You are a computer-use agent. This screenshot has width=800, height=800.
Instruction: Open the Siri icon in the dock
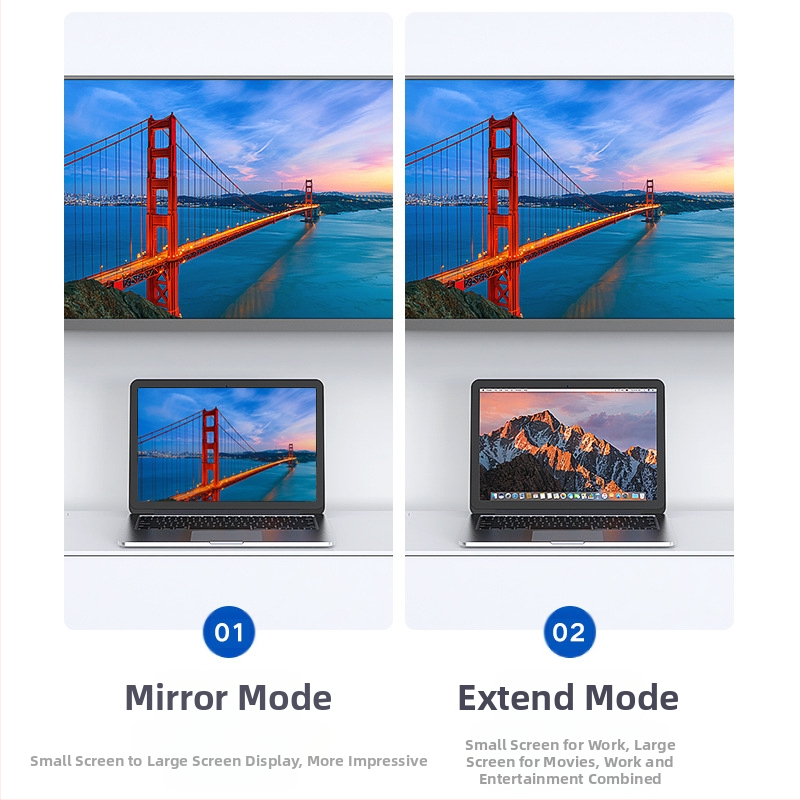coord(501,496)
